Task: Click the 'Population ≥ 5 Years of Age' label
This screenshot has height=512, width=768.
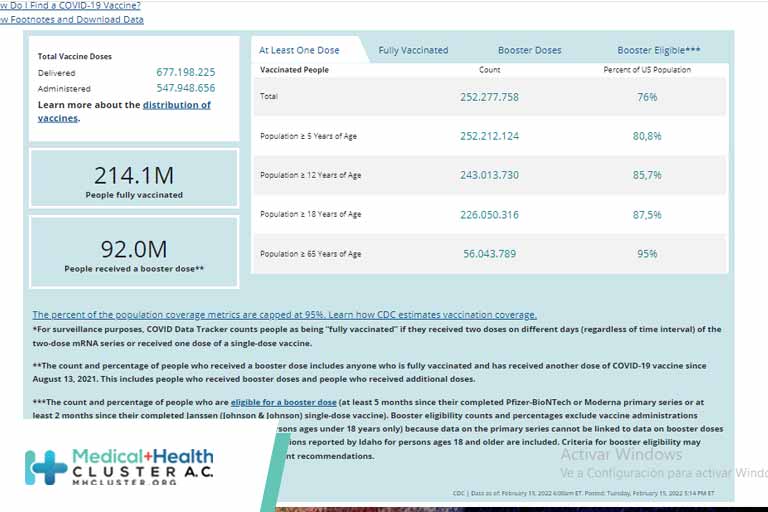Action: tap(309, 136)
